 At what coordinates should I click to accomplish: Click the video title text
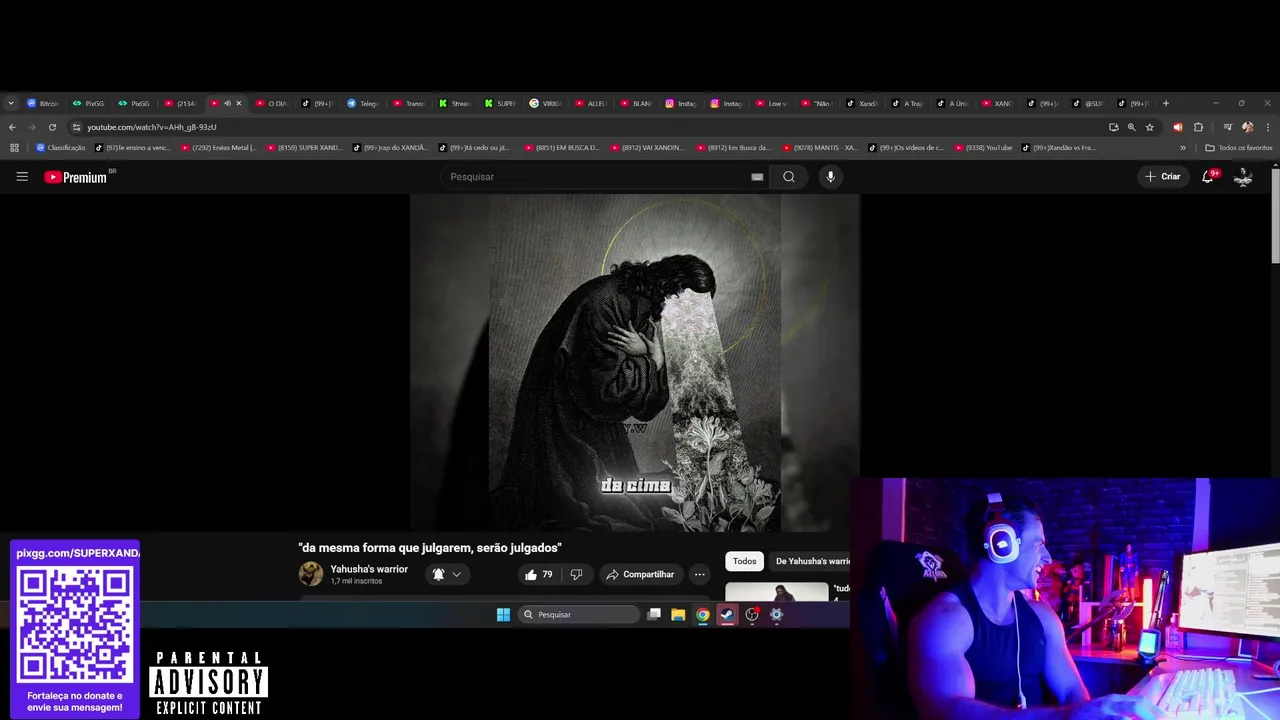(x=430, y=548)
